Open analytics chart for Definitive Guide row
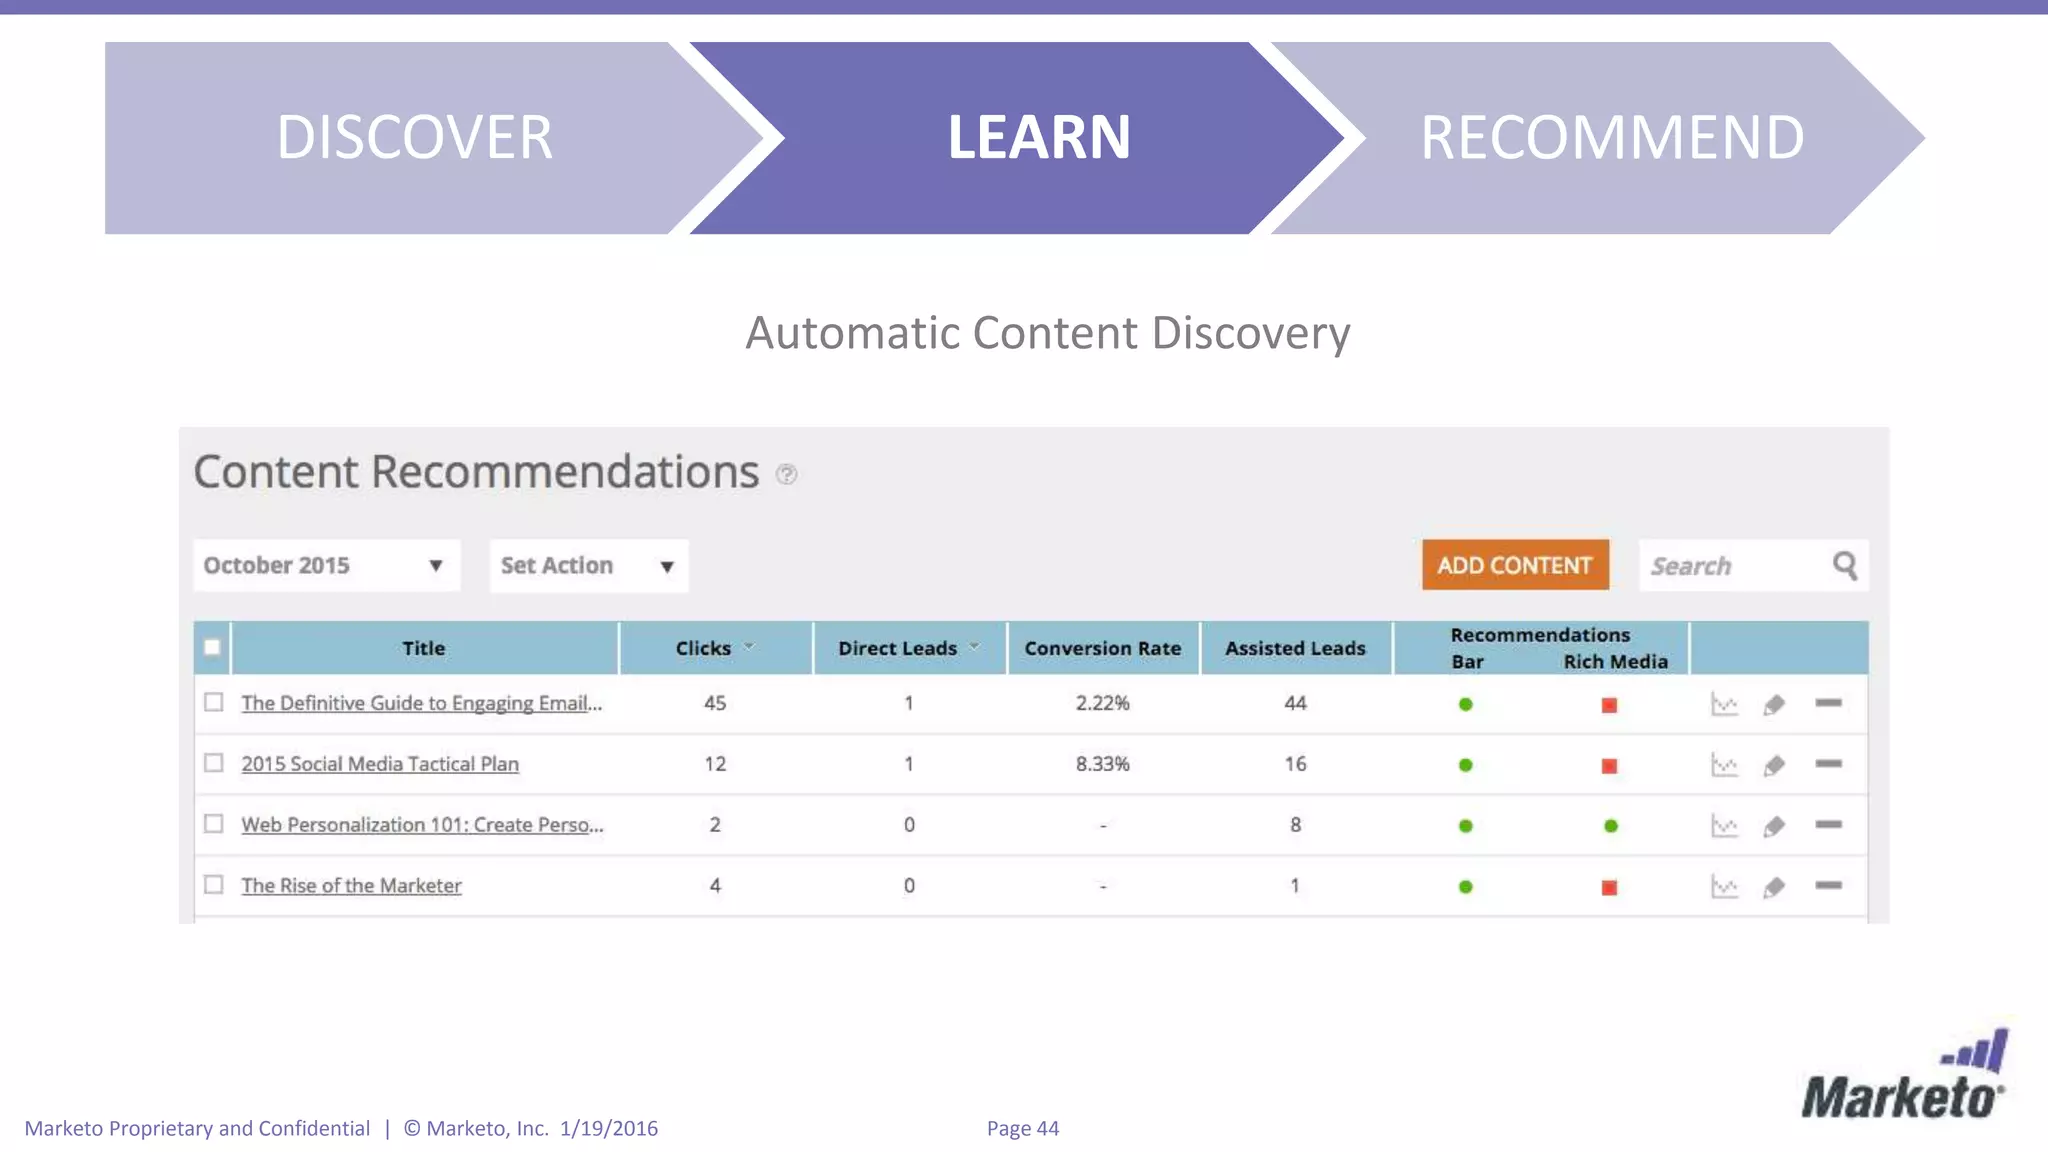Image resolution: width=2048 pixels, height=1152 pixels. 1724,704
